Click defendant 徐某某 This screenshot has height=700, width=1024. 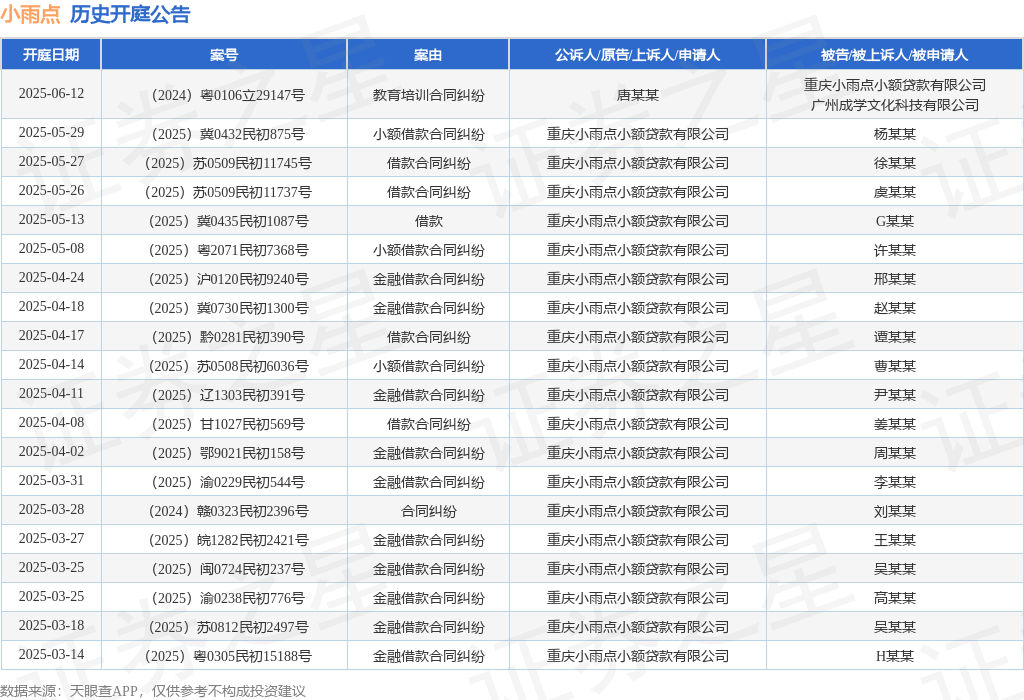[895, 163]
